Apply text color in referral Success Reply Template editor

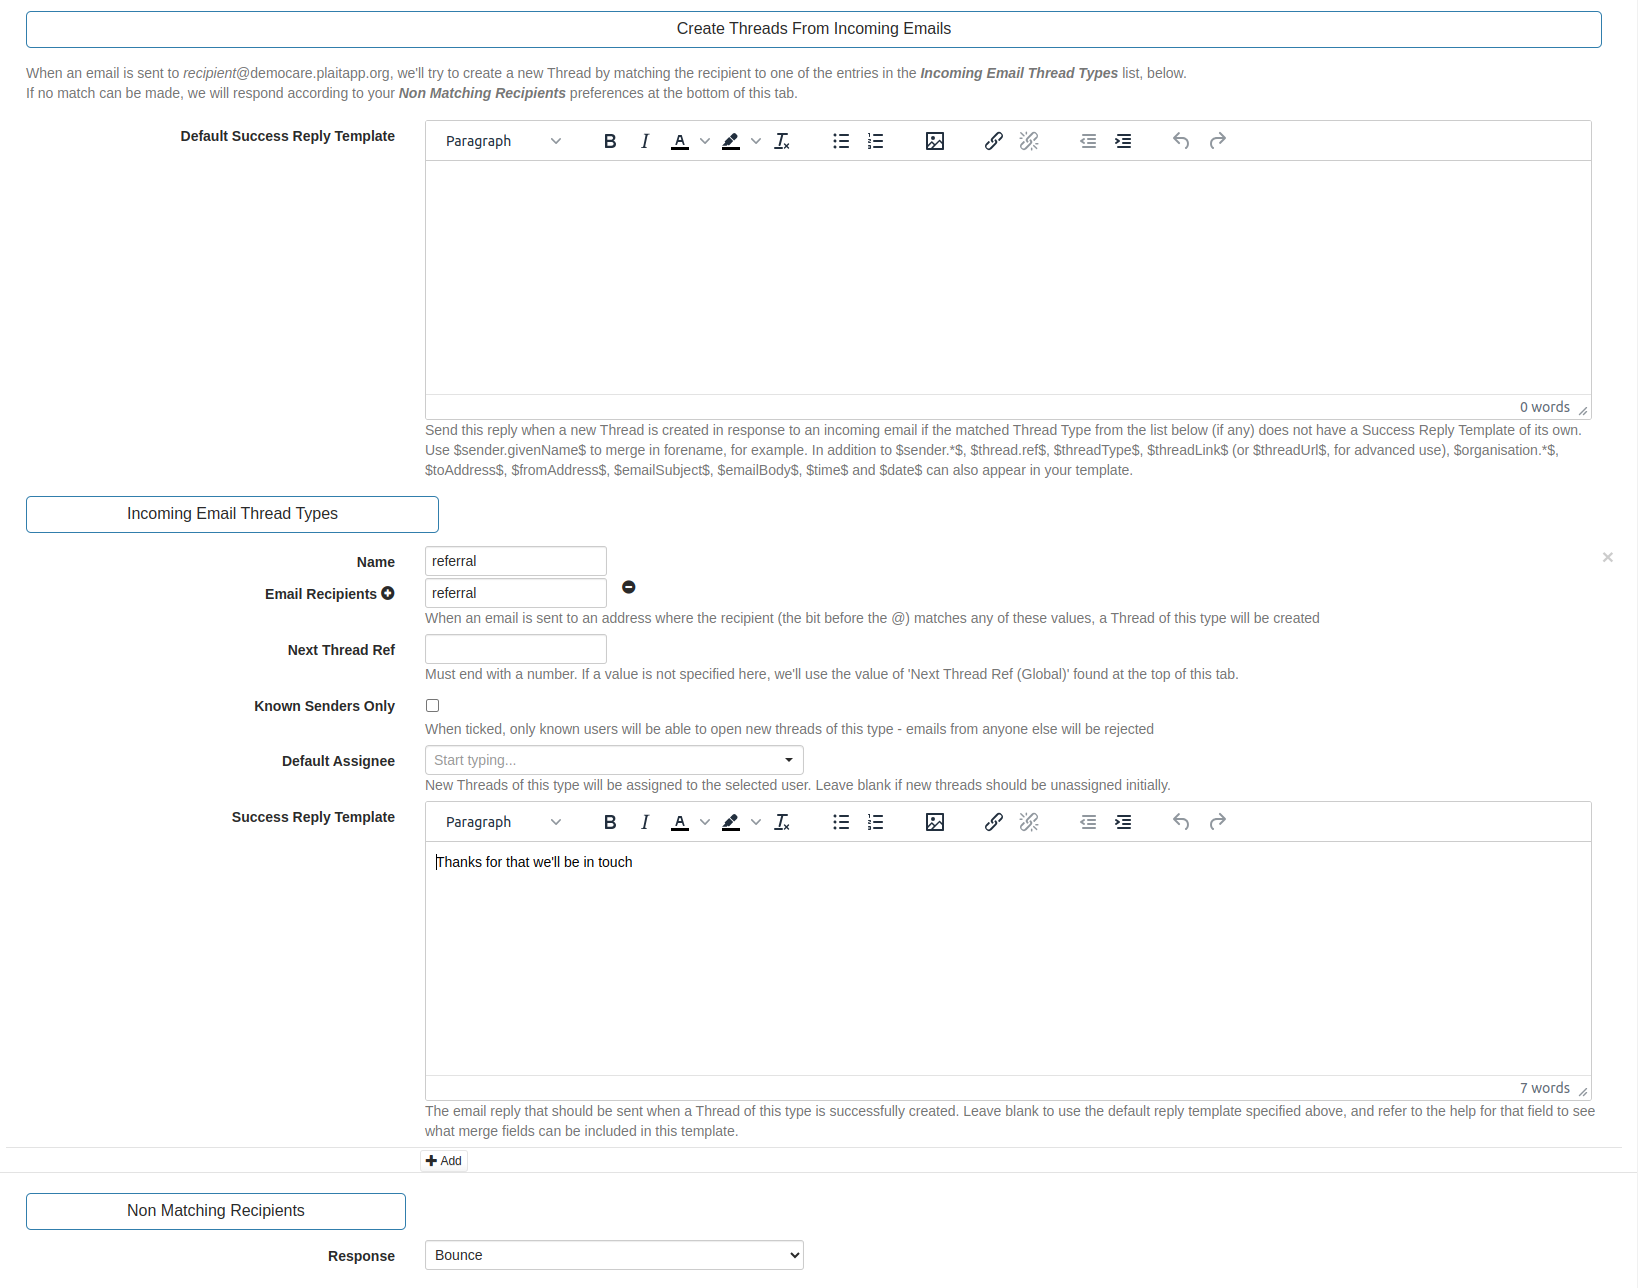point(680,822)
